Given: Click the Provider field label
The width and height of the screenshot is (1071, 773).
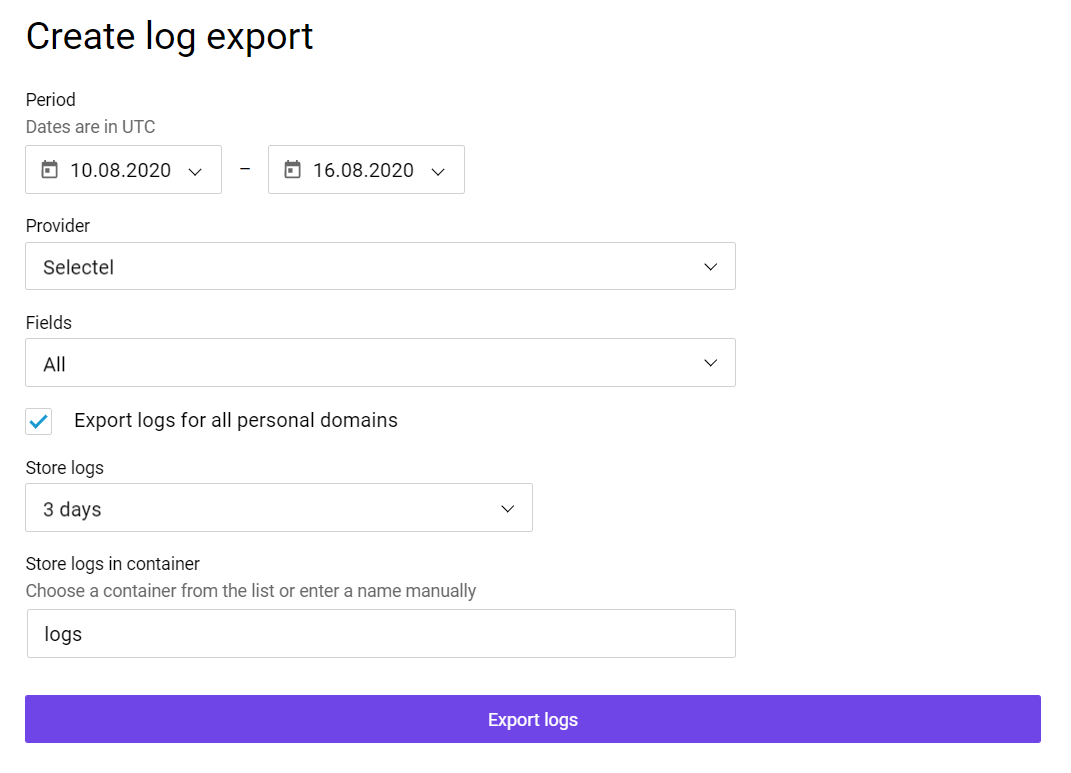Looking at the screenshot, I should click(57, 226).
